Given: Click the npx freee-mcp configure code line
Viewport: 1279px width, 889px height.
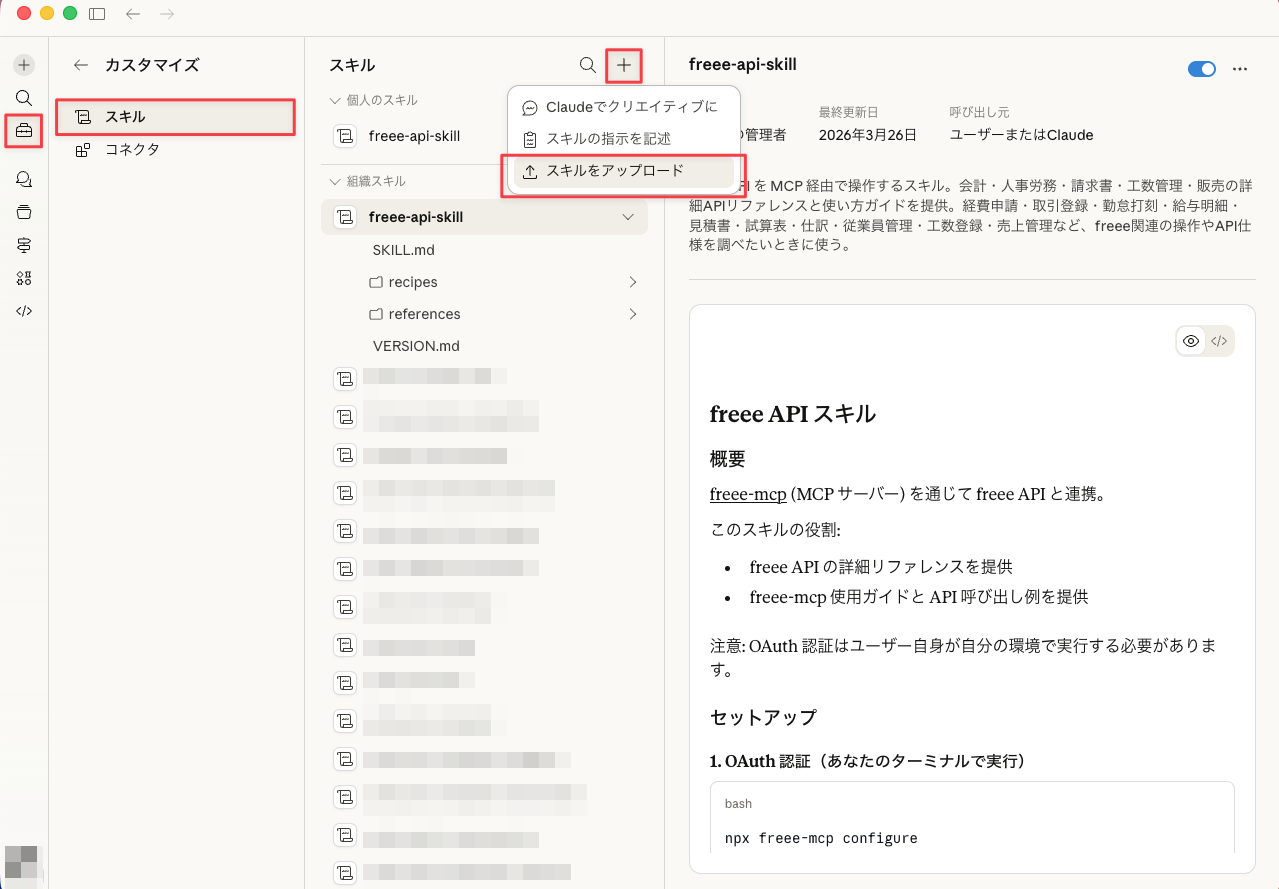Looking at the screenshot, I should pos(821,838).
